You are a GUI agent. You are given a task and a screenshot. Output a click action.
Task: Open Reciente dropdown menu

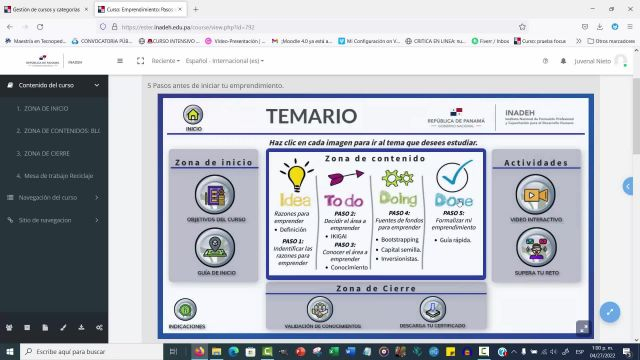click(x=165, y=61)
